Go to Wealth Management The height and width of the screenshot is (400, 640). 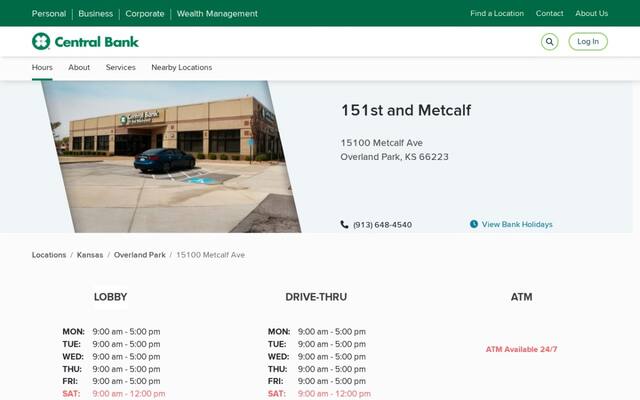pyautogui.click(x=217, y=13)
